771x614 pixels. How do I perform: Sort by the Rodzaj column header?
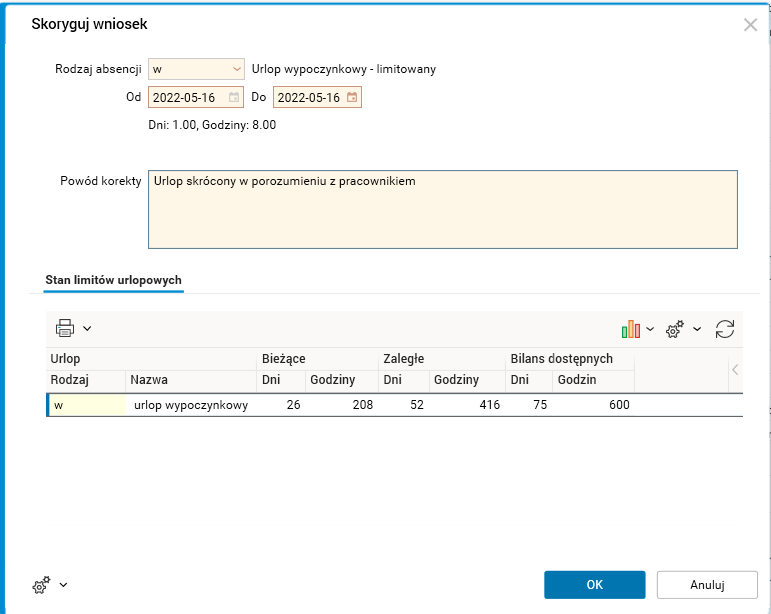[86, 380]
